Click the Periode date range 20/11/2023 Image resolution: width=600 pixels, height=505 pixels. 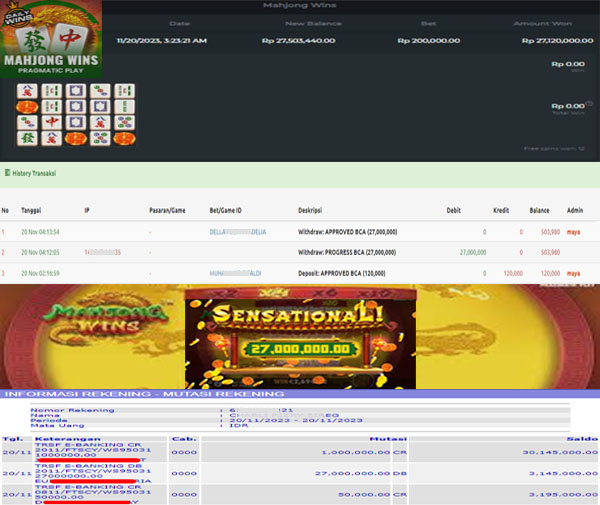click(x=296, y=420)
